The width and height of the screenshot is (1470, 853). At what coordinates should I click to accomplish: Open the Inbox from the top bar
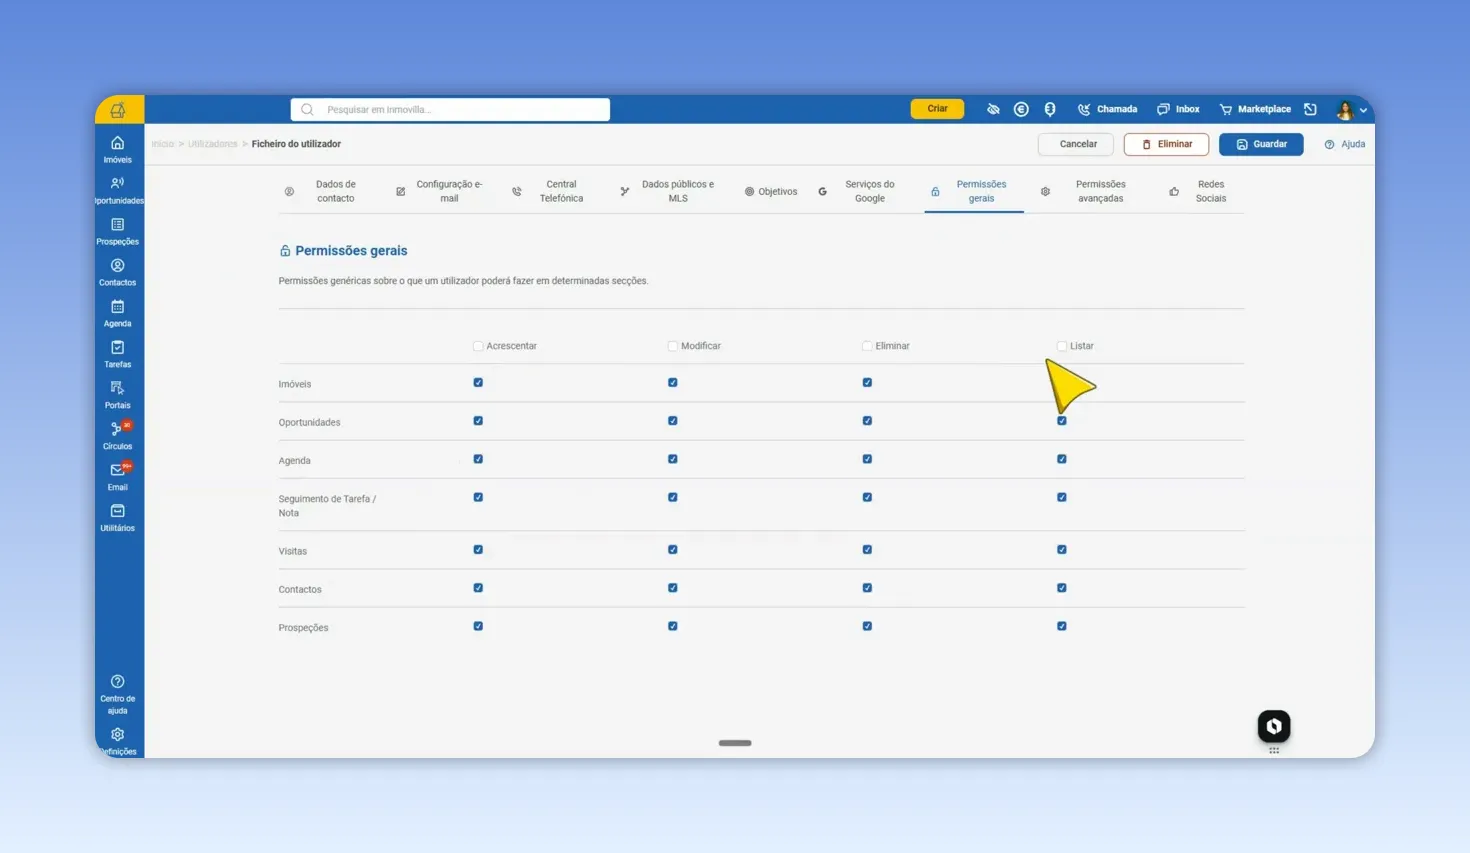(x=1178, y=109)
